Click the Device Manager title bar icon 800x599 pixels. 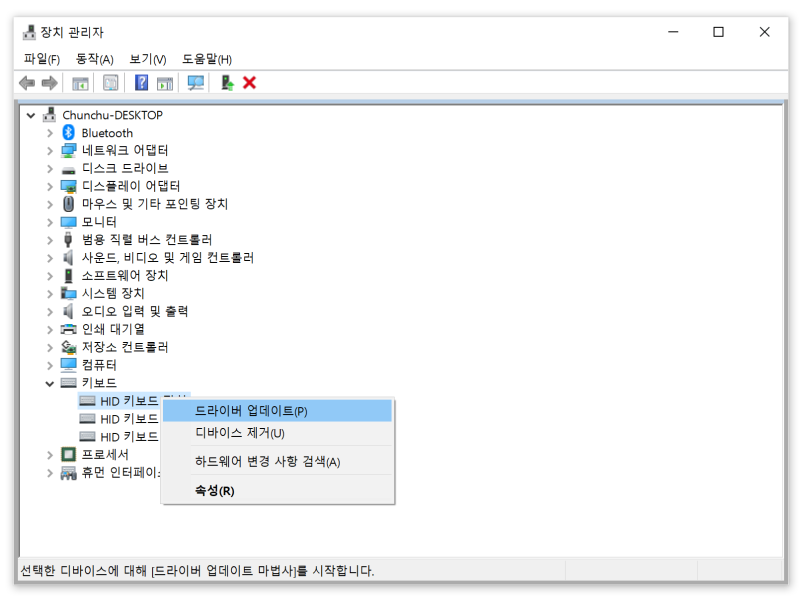tap(29, 32)
